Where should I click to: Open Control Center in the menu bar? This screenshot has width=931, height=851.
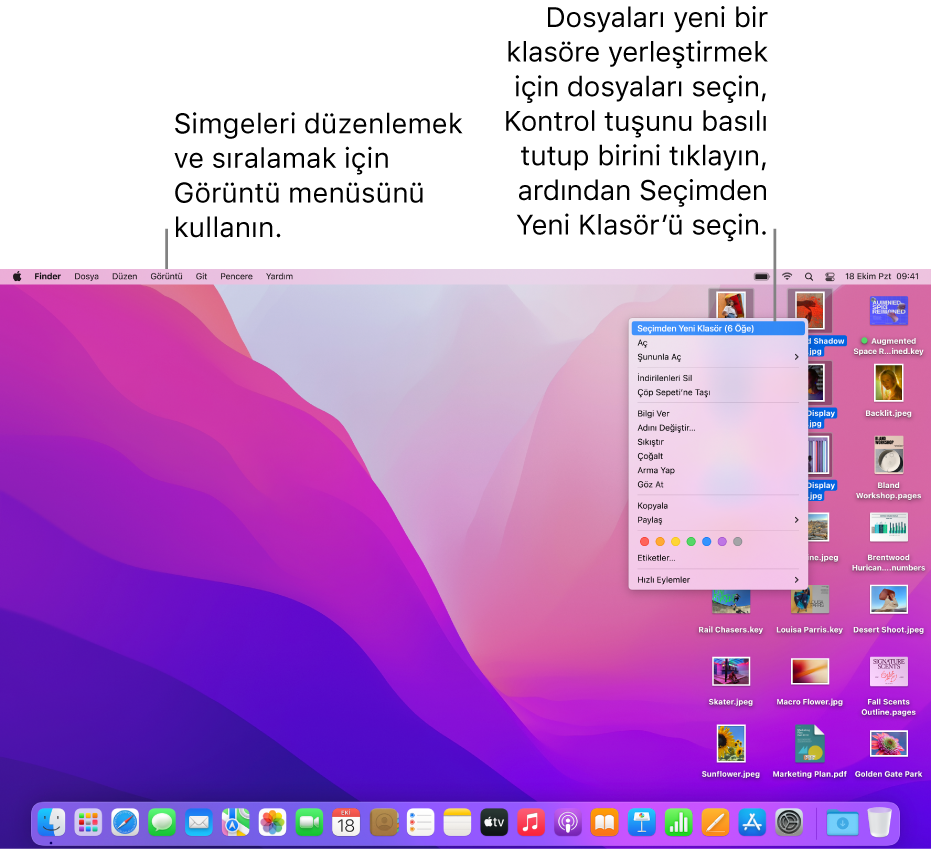point(829,276)
